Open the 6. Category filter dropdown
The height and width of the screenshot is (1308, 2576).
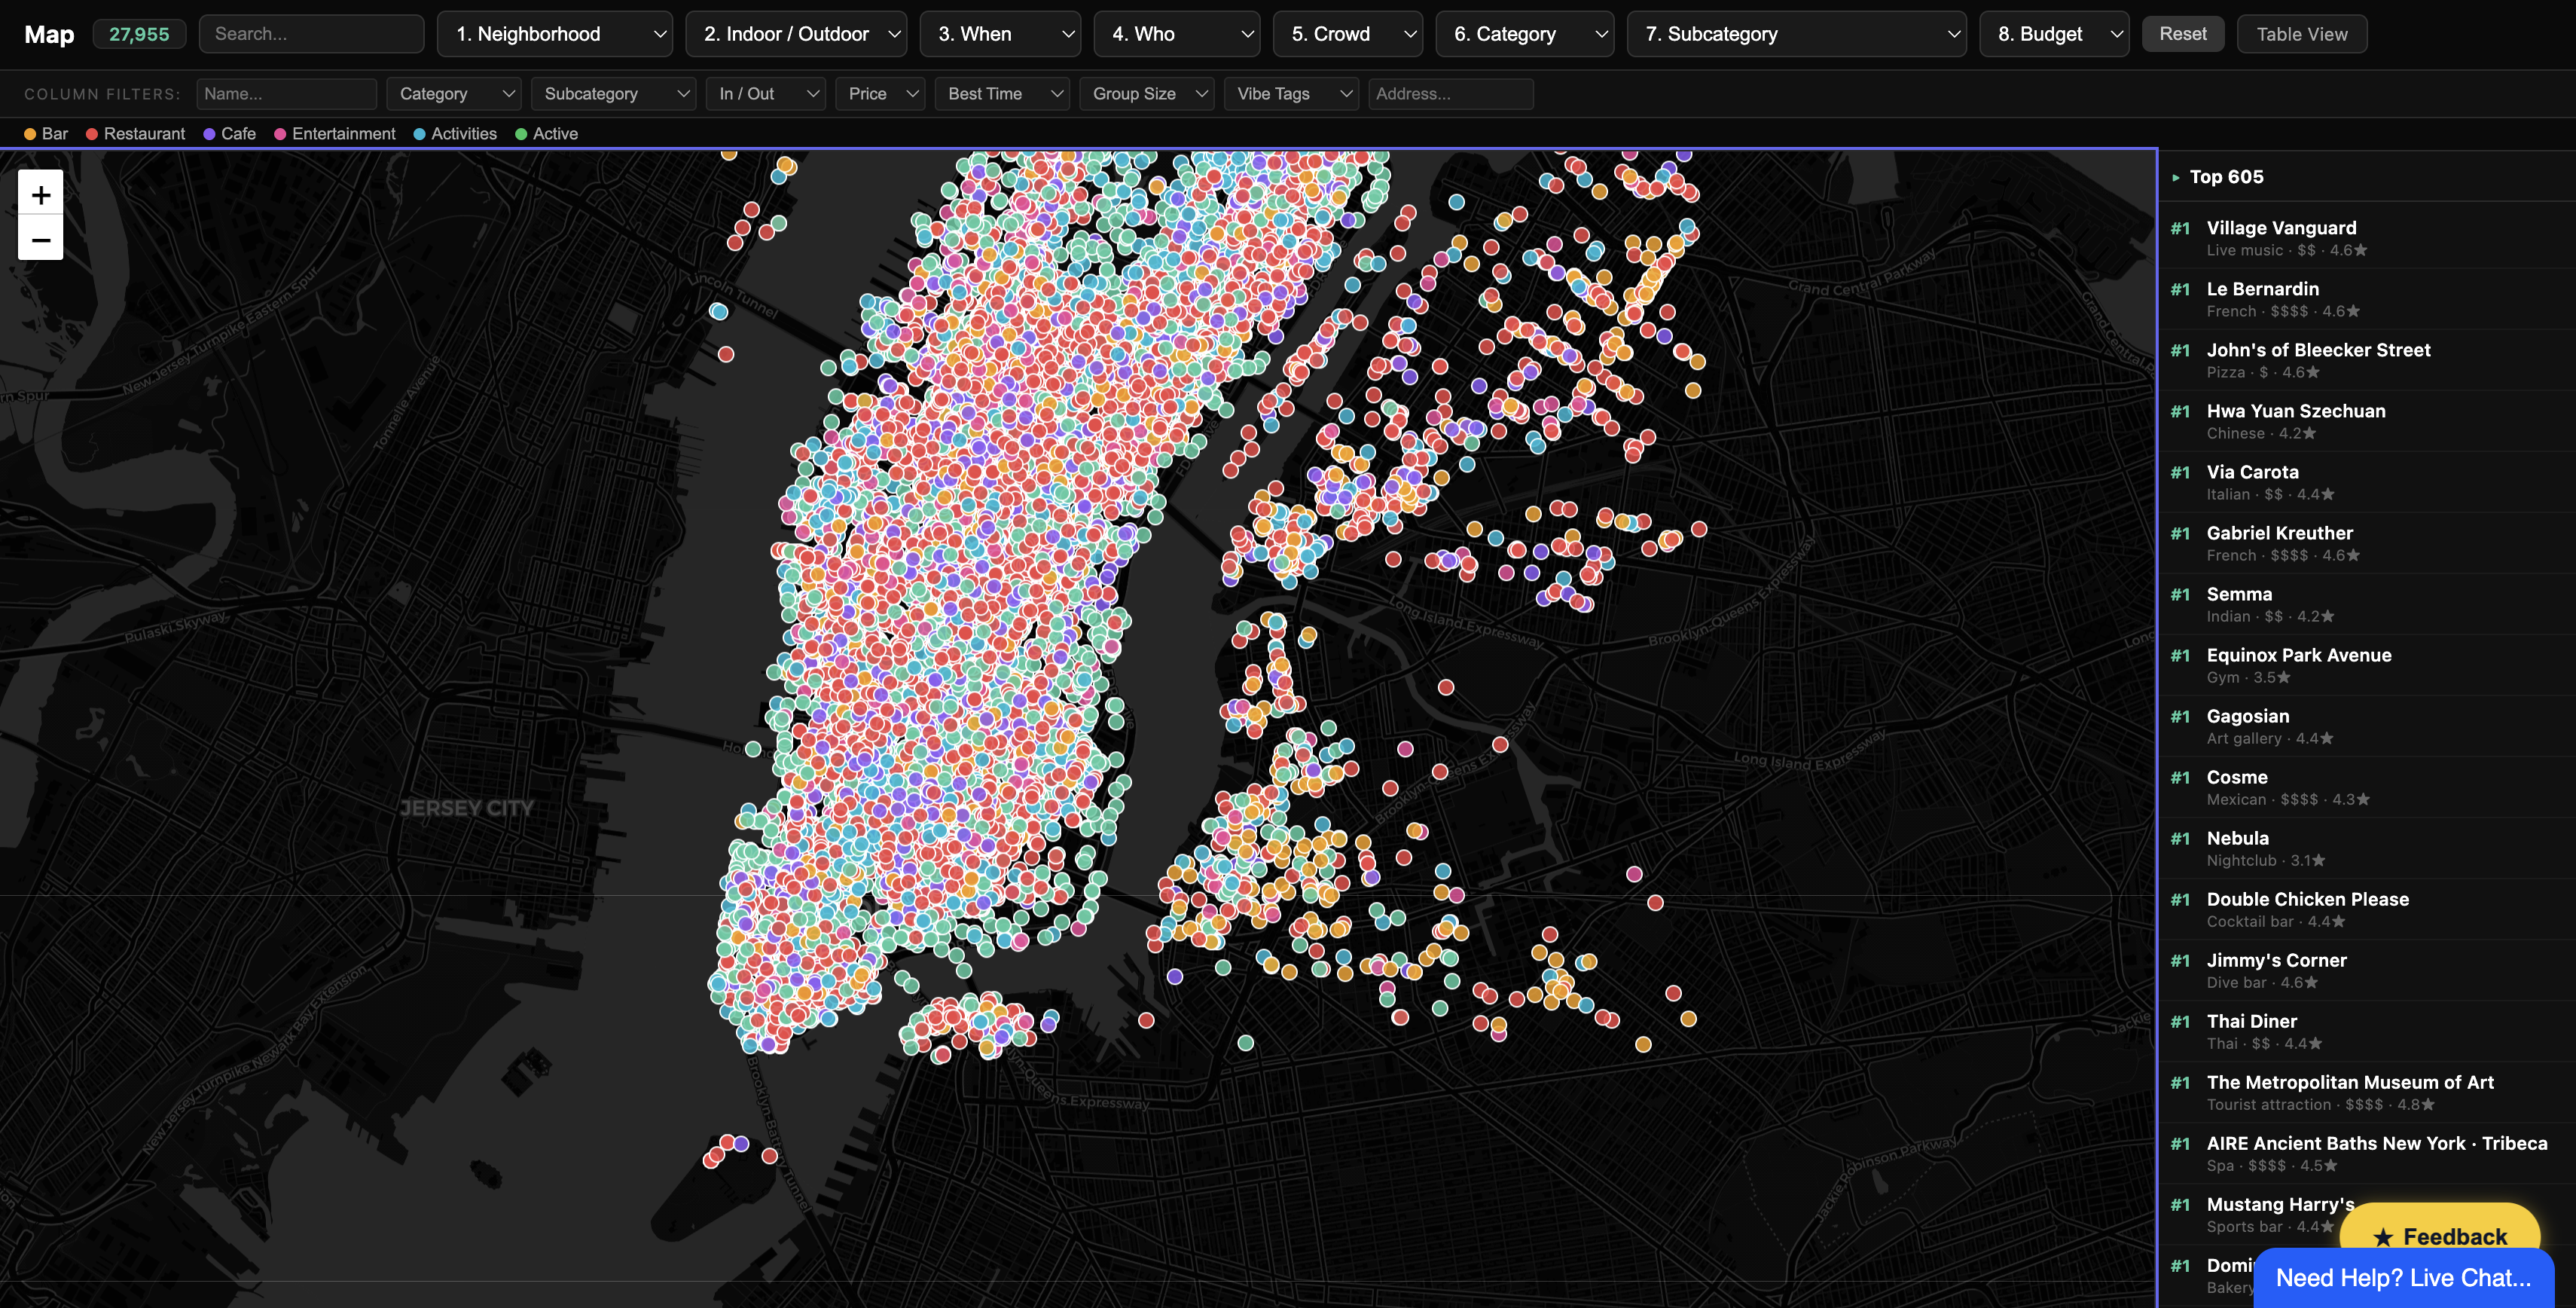tap(1525, 34)
